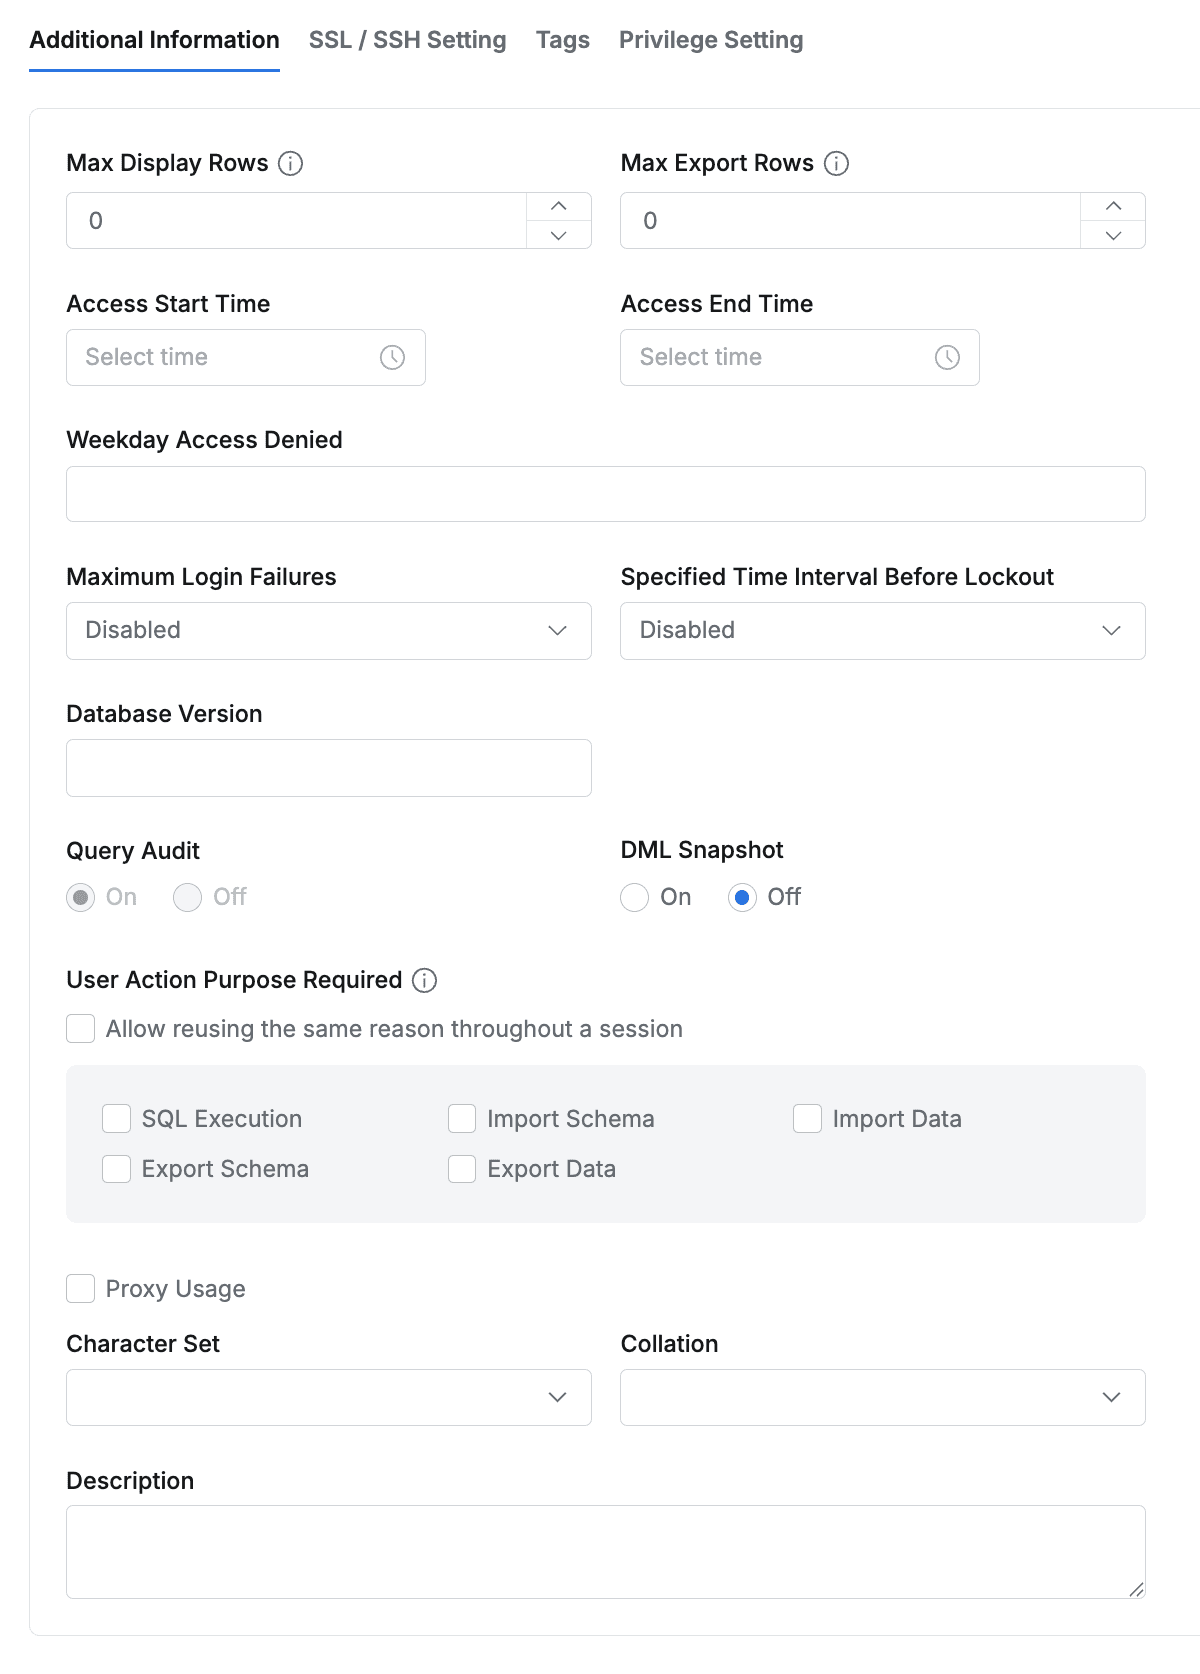Click the resize handle of the Description box
The image size is (1200, 1674).
click(1136, 1589)
